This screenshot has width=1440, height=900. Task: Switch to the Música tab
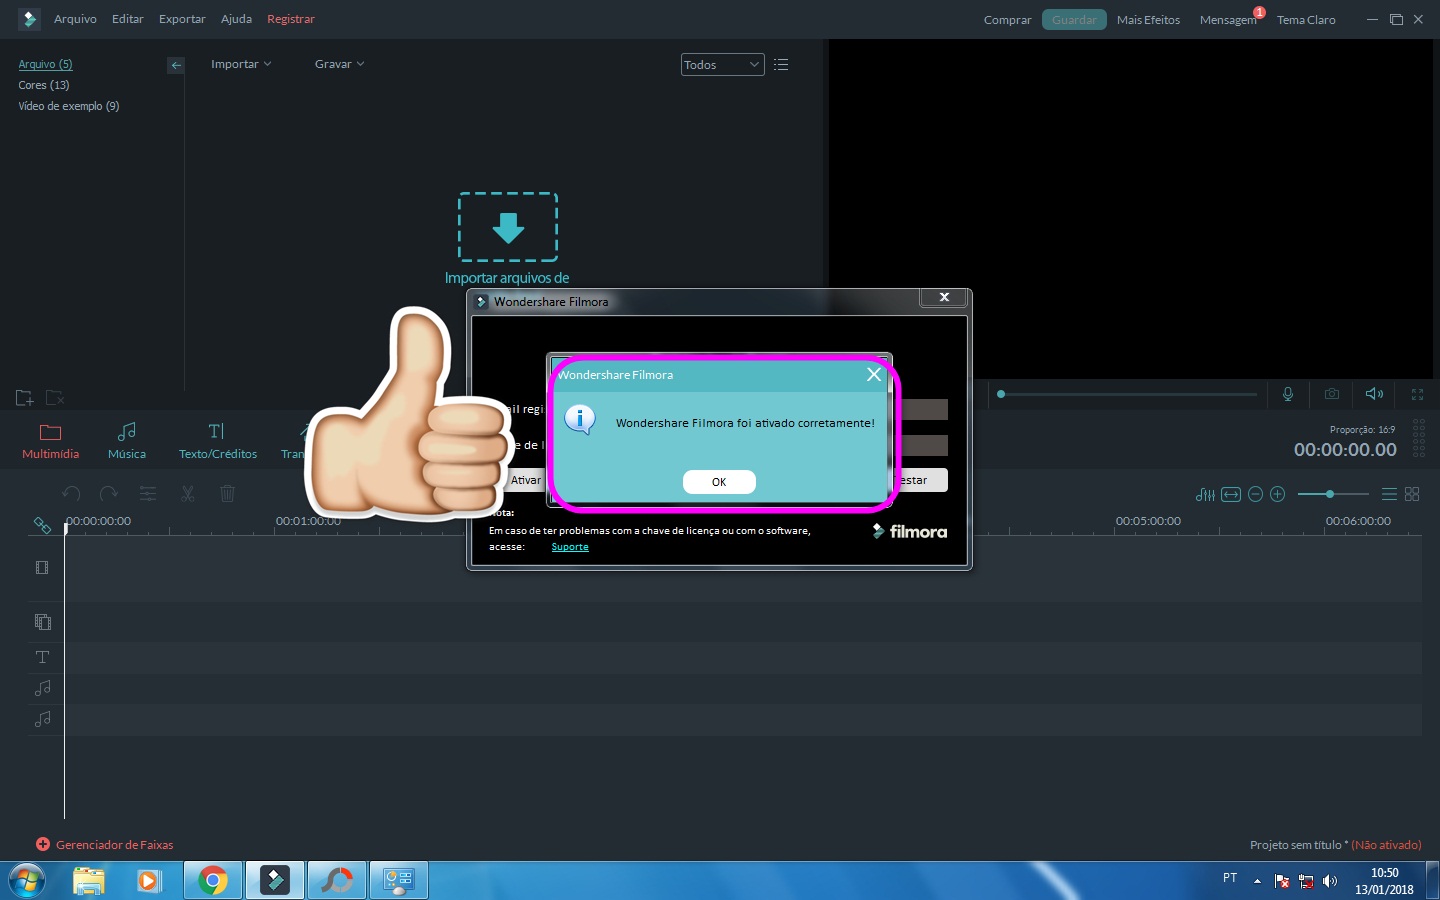click(127, 441)
